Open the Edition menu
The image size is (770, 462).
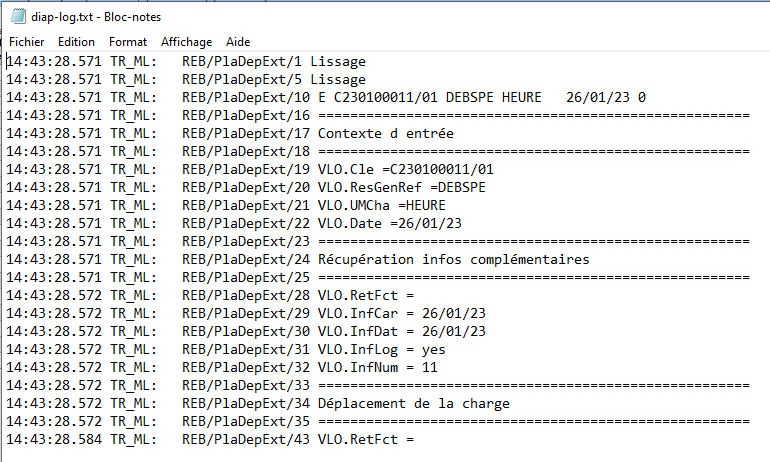click(x=76, y=42)
